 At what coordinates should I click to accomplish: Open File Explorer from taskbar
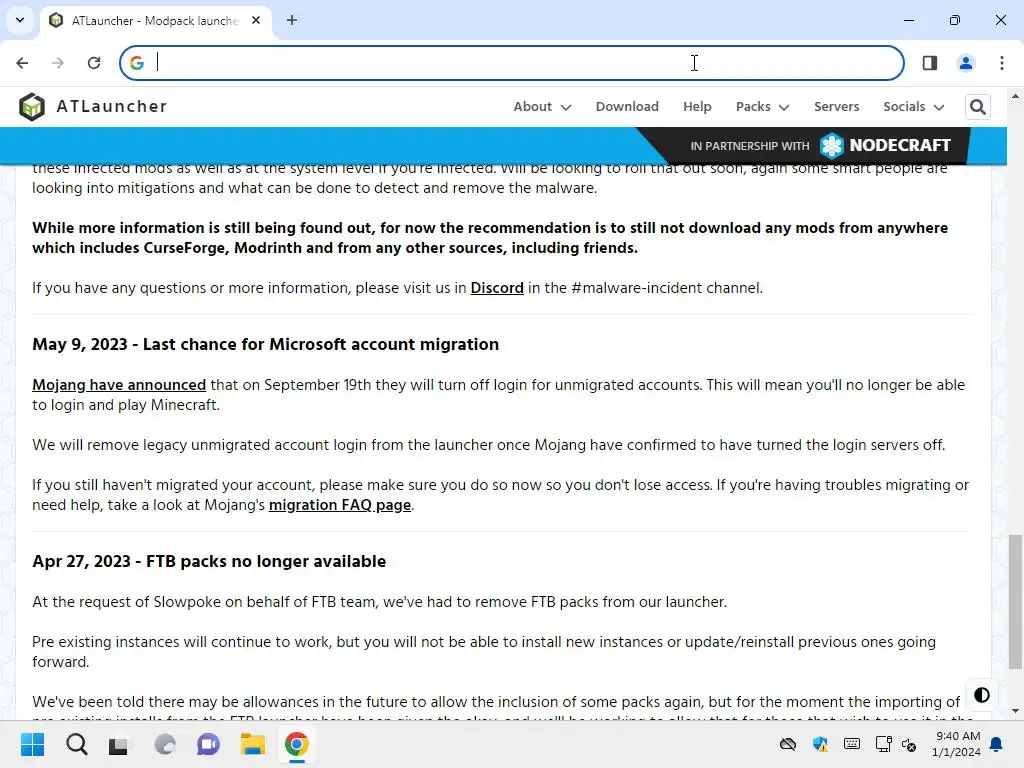[252, 744]
